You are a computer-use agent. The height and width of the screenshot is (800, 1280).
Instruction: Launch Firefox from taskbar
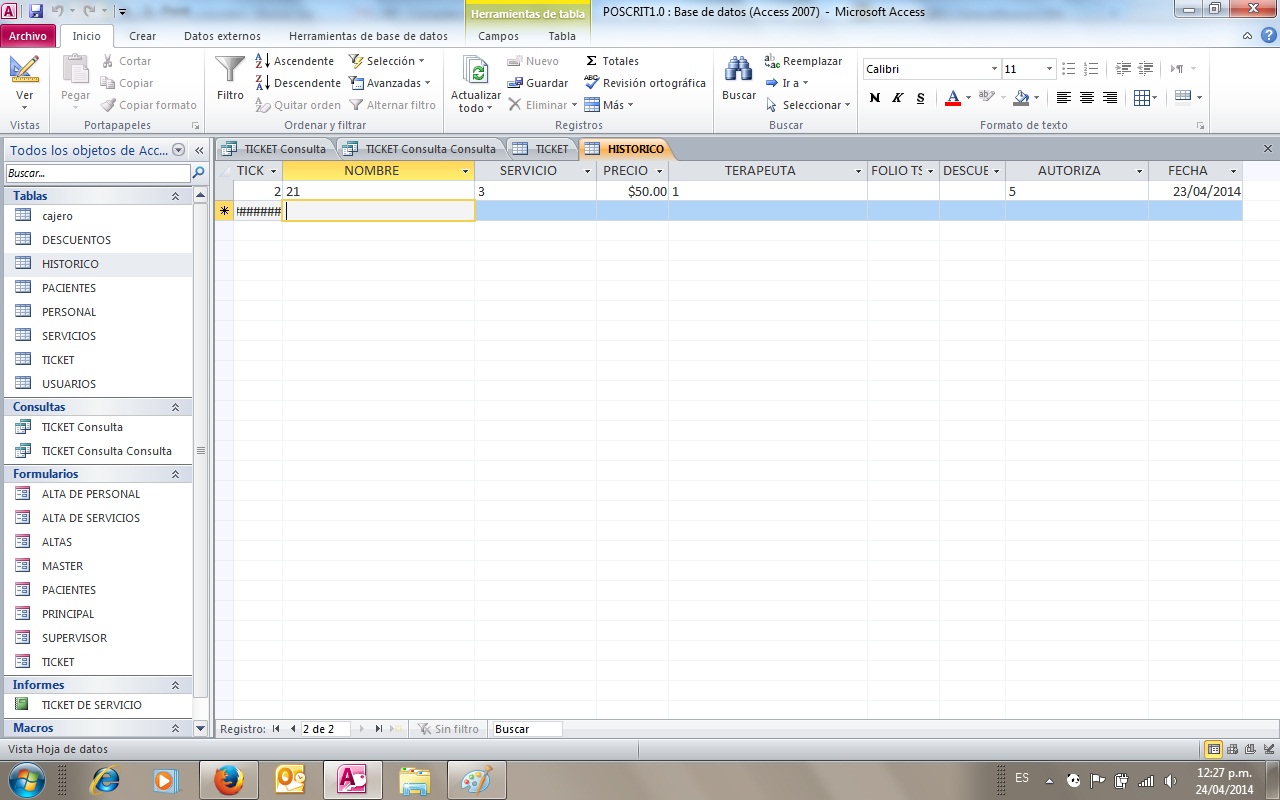229,780
